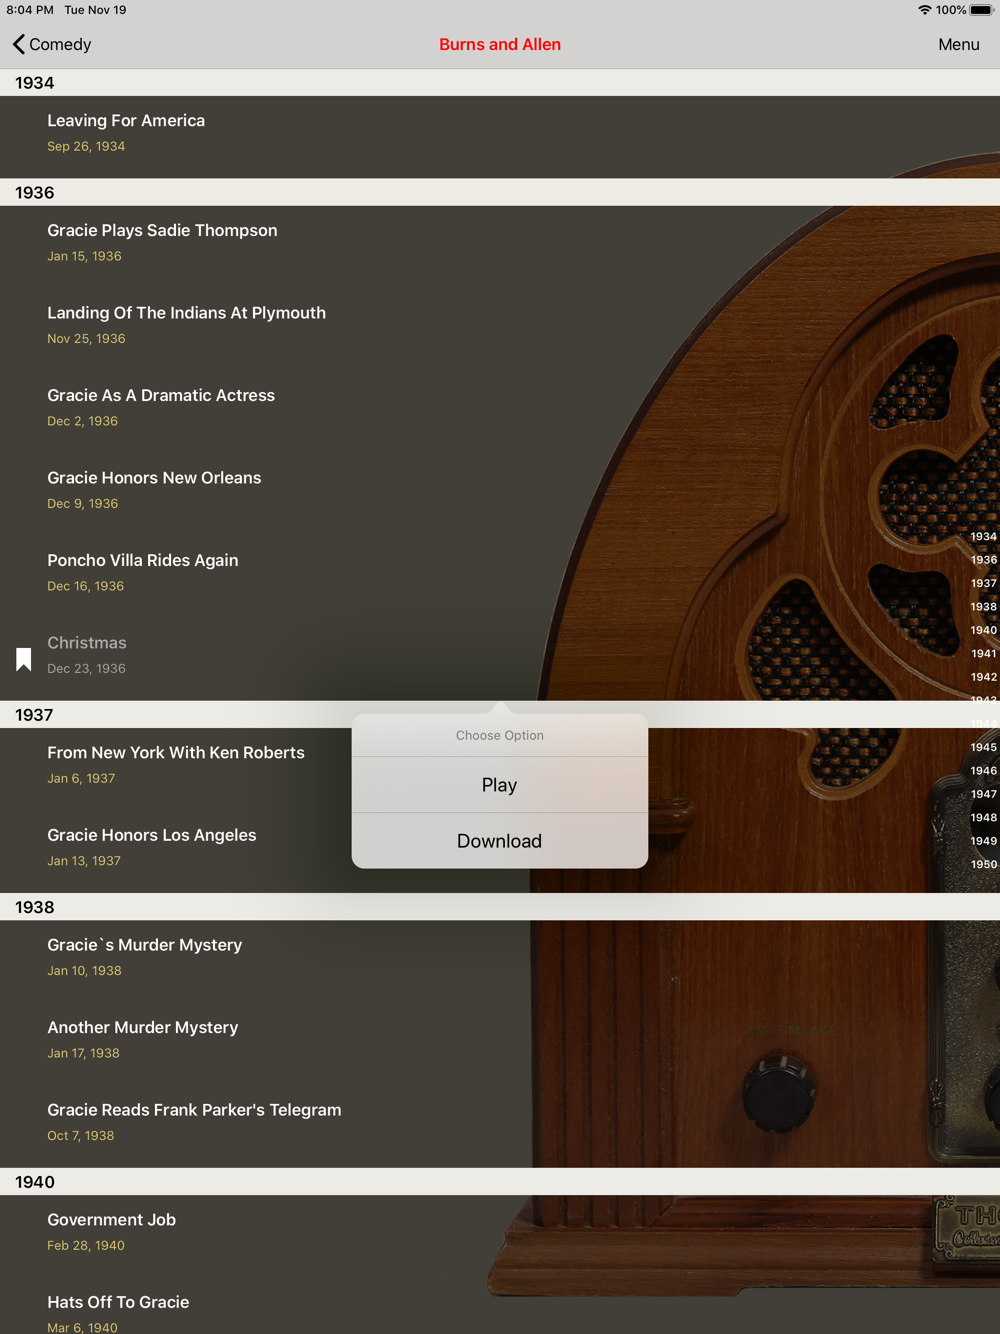The height and width of the screenshot is (1334, 1000).
Task: Tap the Burns and Allen title
Action: coord(500,44)
